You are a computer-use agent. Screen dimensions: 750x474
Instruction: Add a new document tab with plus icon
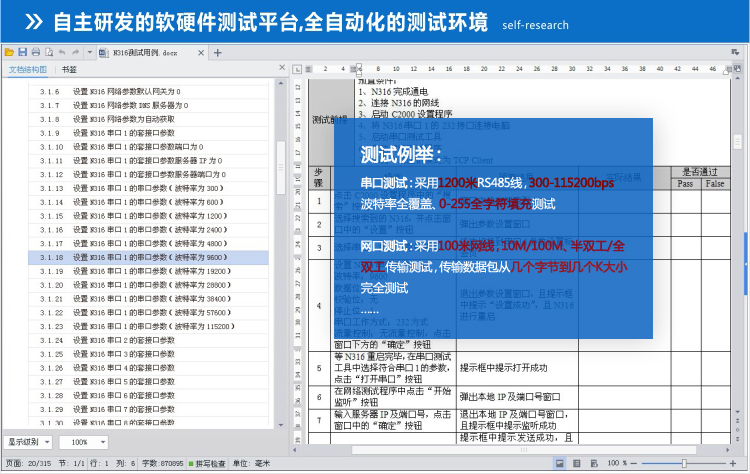click(218, 52)
